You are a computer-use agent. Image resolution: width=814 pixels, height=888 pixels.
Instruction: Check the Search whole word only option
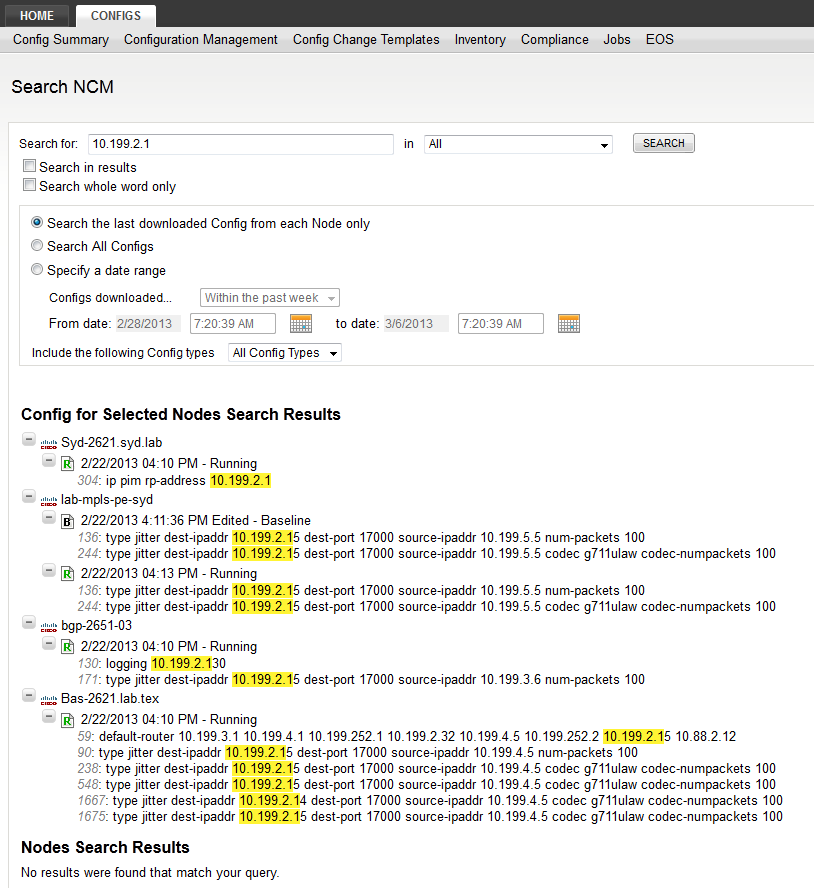point(29,186)
